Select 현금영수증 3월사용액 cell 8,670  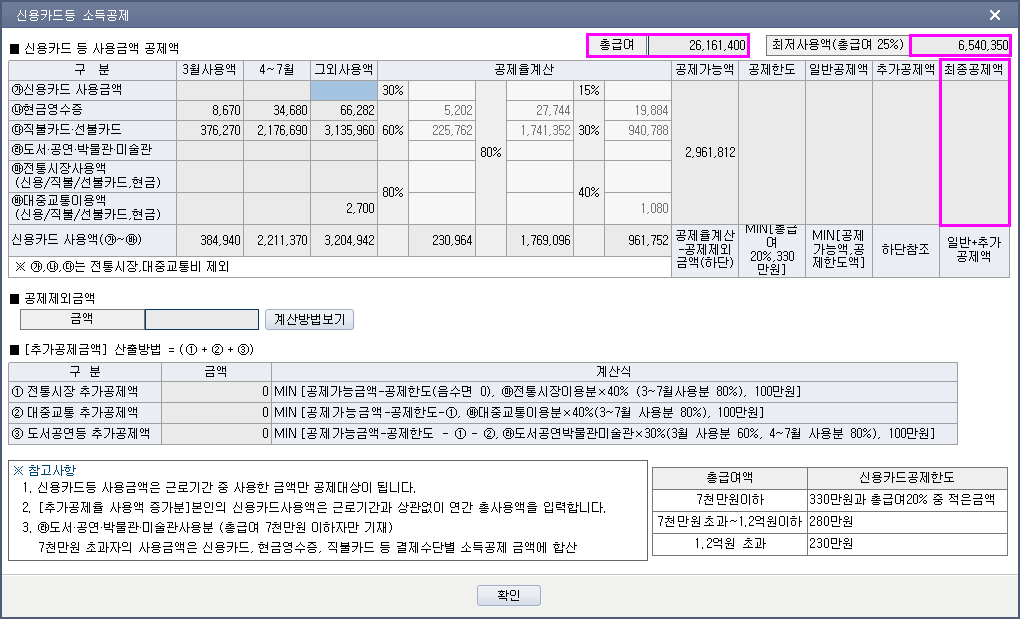point(209,111)
